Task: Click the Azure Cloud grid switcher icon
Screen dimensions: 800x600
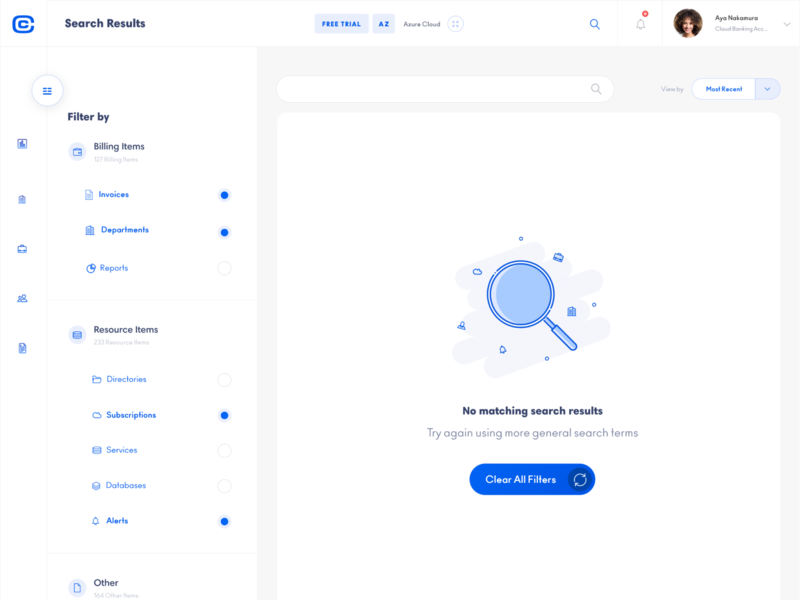Action: [x=455, y=24]
